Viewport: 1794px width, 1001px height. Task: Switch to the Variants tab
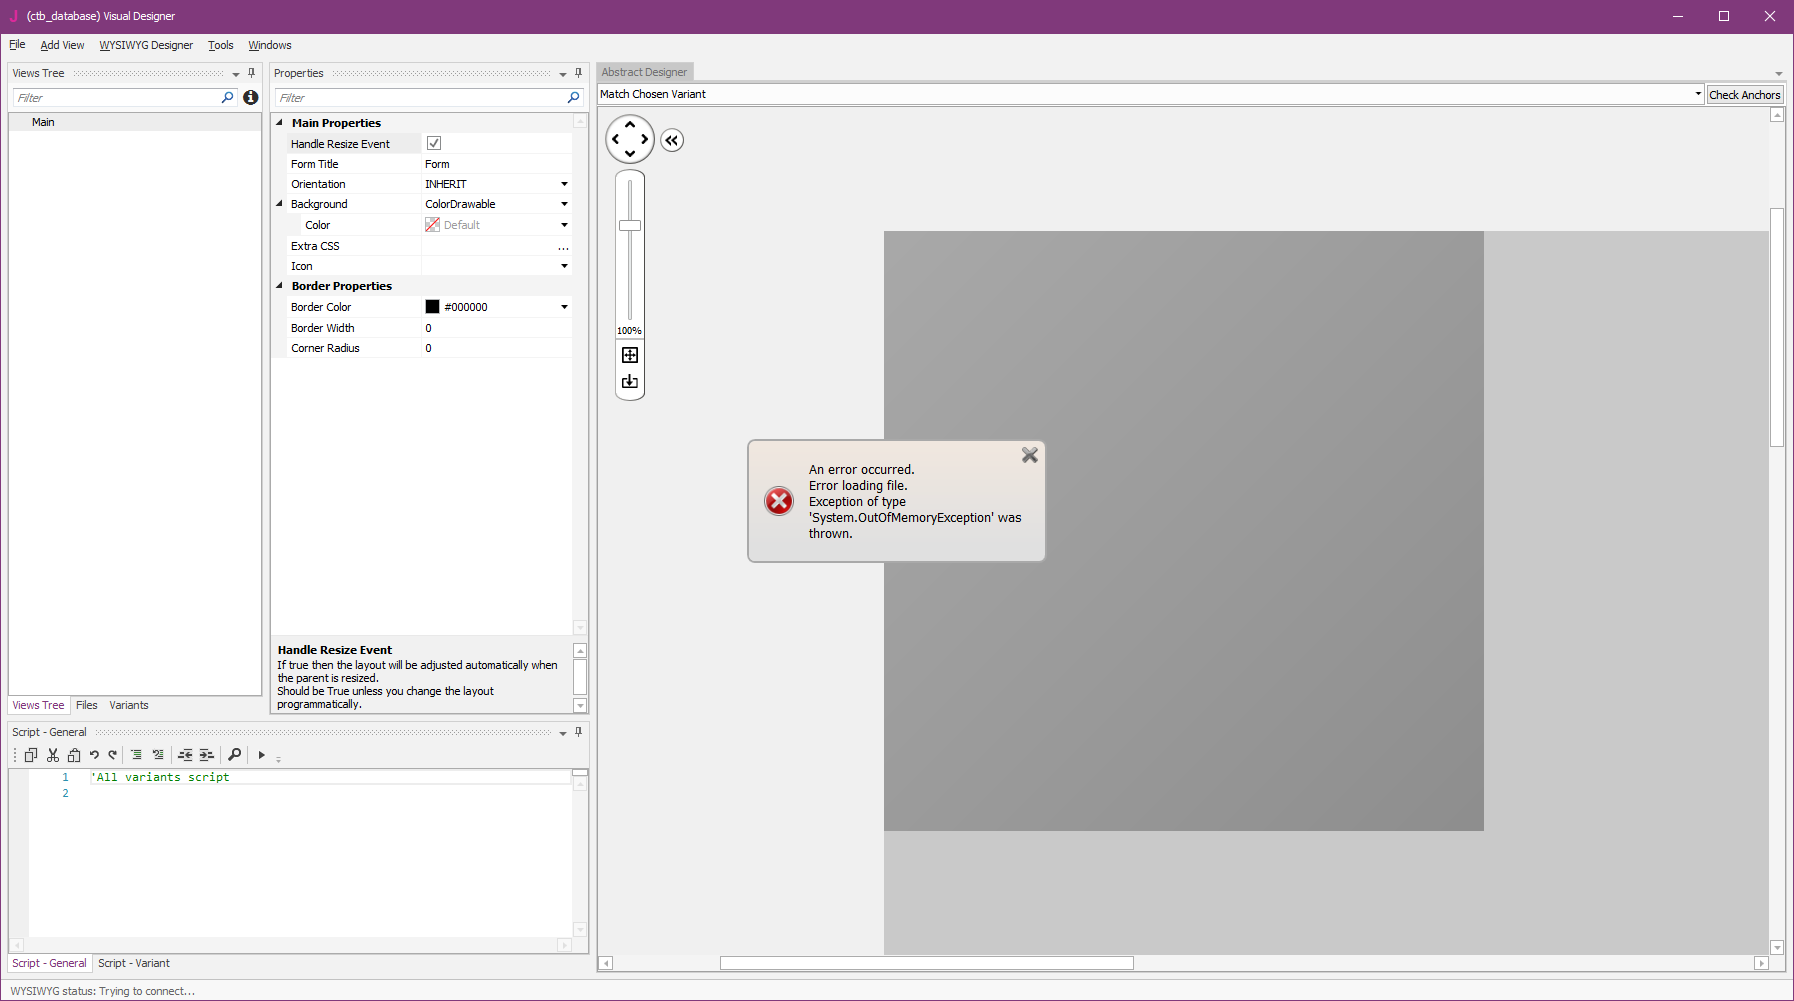129,705
